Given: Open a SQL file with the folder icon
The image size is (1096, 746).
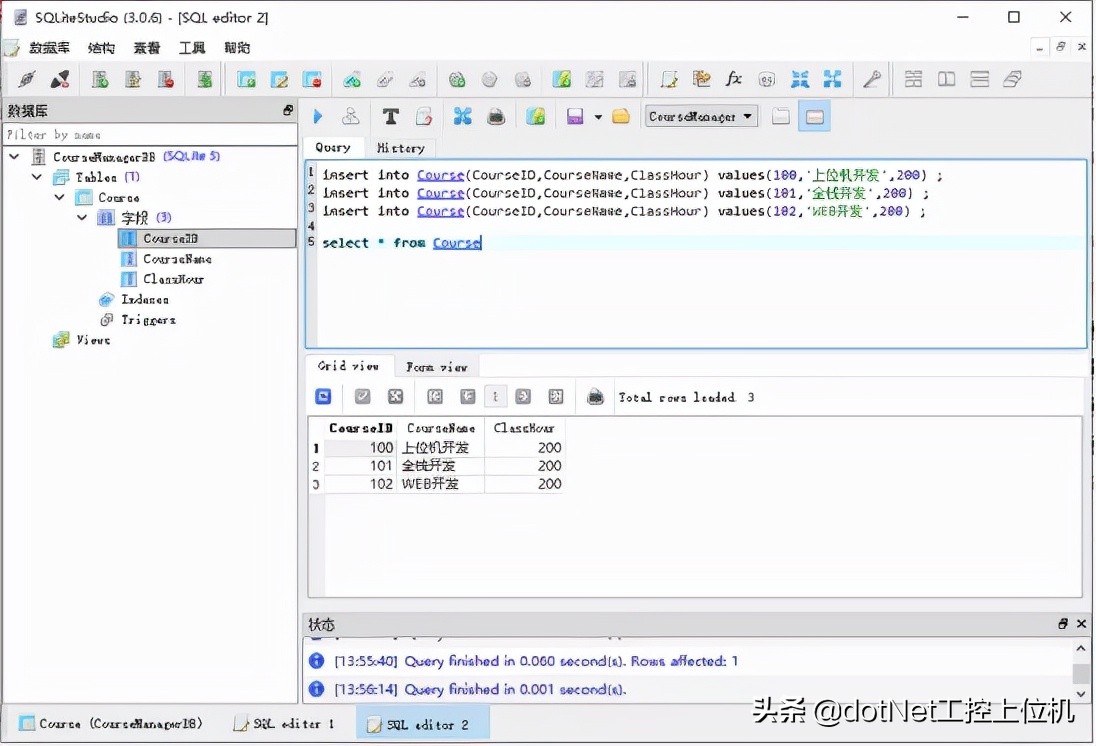Looking at the screenshot, I should [x=619, y=116].
